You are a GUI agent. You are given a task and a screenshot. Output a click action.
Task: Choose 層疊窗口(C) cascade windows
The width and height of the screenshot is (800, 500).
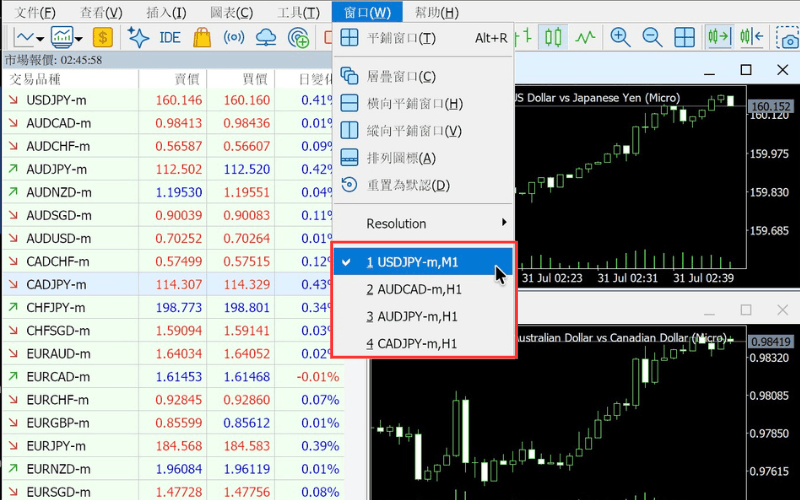click(x=423, y=77)
